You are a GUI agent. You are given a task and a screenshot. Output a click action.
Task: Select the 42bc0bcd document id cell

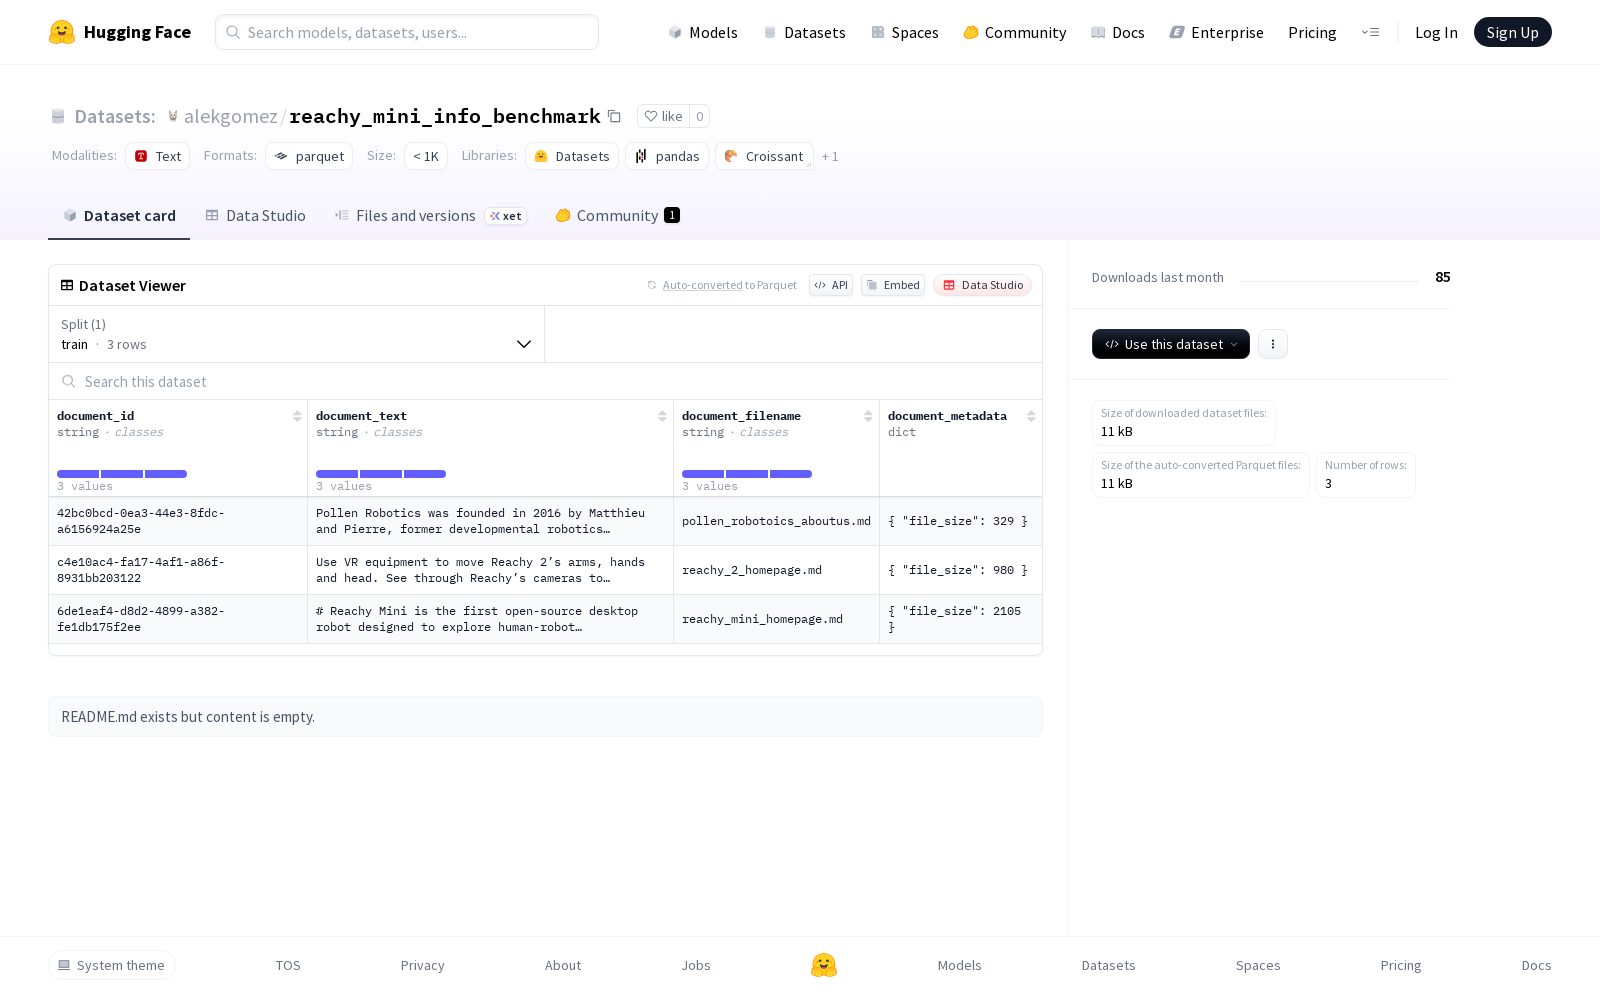point(178,521)
